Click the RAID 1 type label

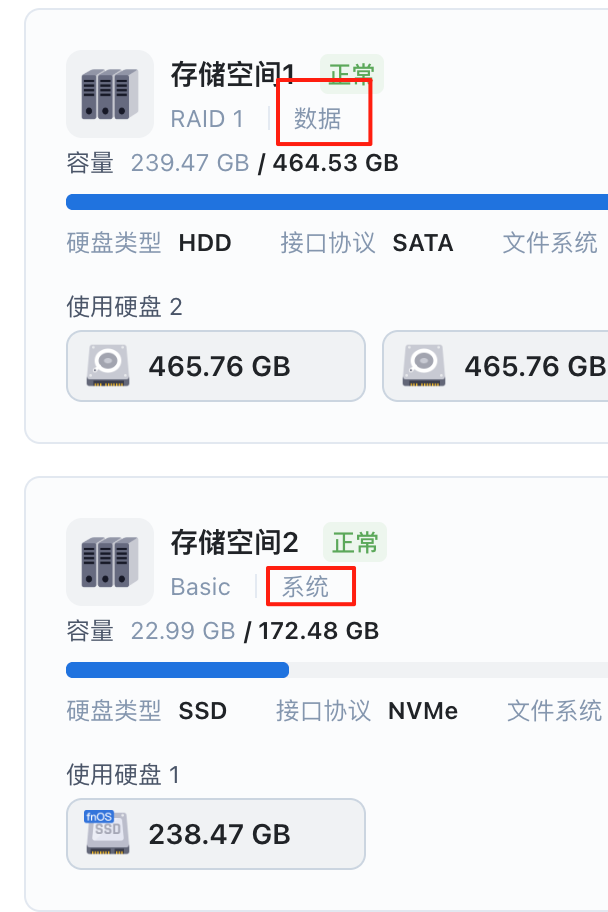207,119
